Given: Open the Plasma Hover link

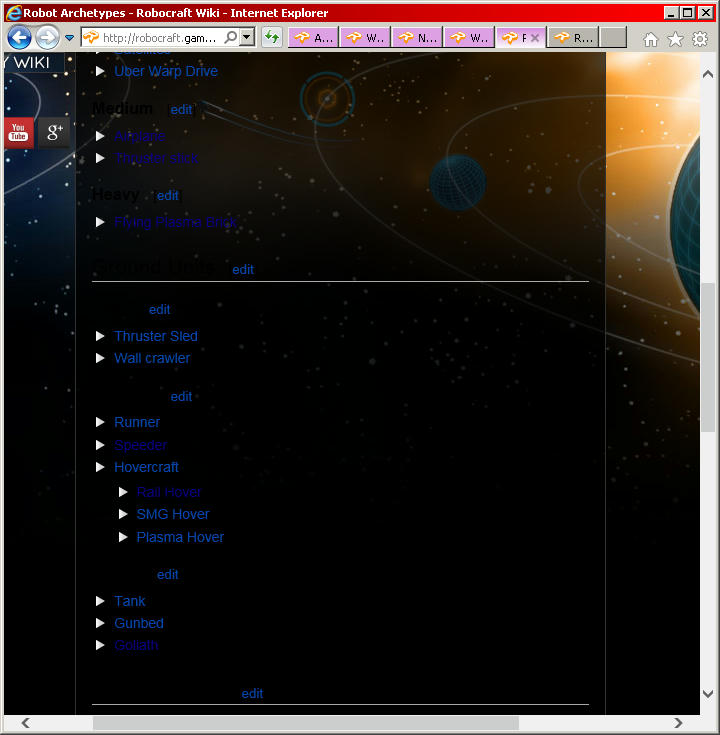Looking at the screenshot, I should tap(180, 537).
